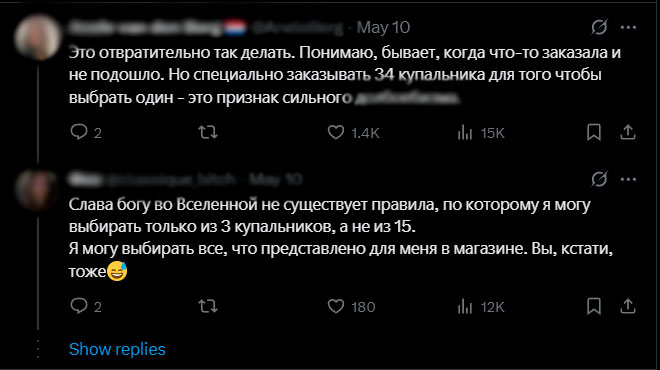Image resolution: width=660 pixels, height=370 pixels.
Task: Share the first tweet via share icon
Action: 628,132
